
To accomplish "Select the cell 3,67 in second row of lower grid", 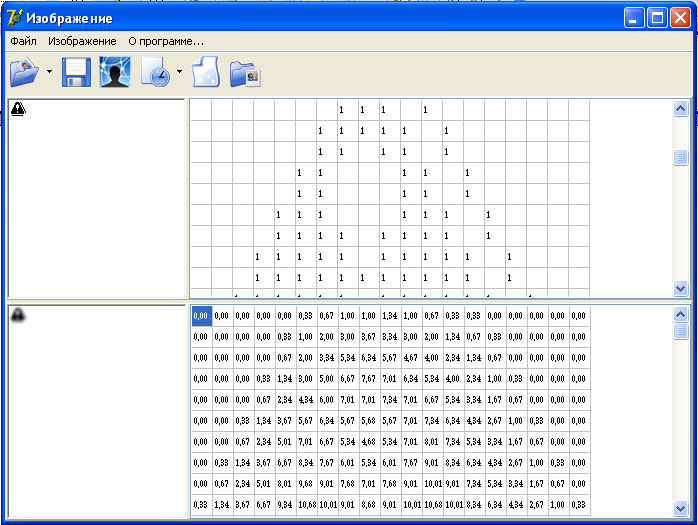I will pos(369,337).
